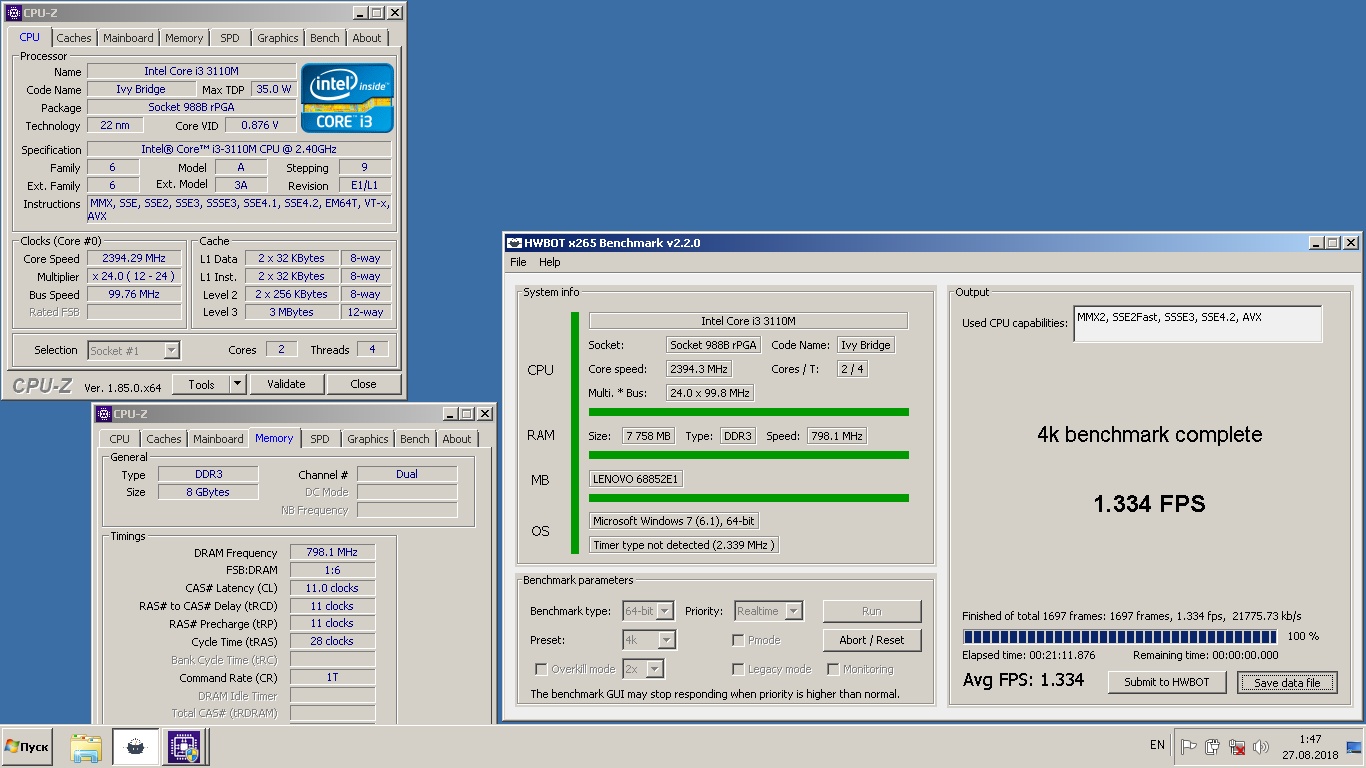Click the 1.334 FPS result text
Image resolution: width=1366 pixels, height=768 pixels.
(1149, 504)
